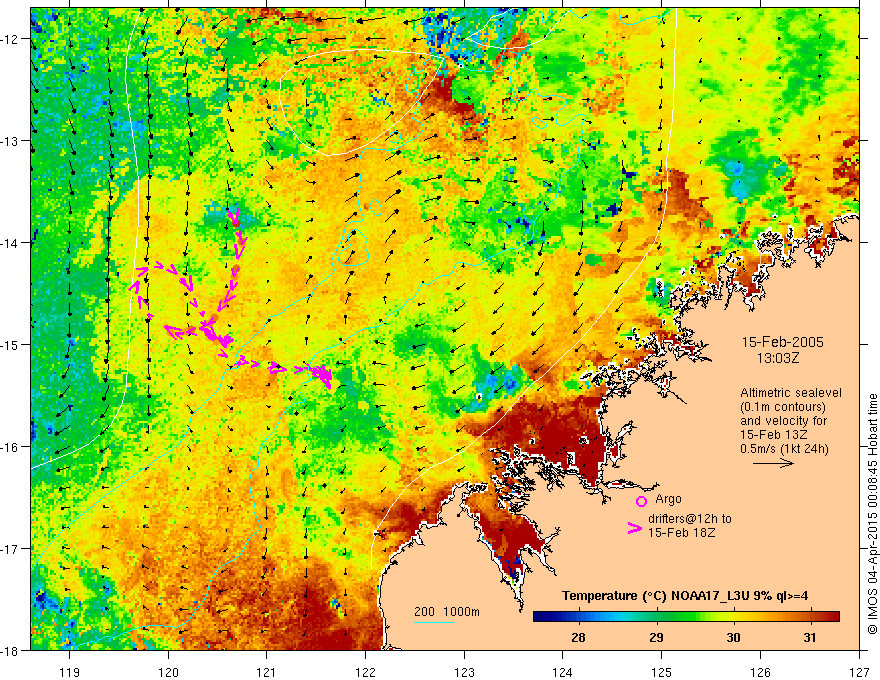Click the latitude axis label -18

tap(11, 650)
